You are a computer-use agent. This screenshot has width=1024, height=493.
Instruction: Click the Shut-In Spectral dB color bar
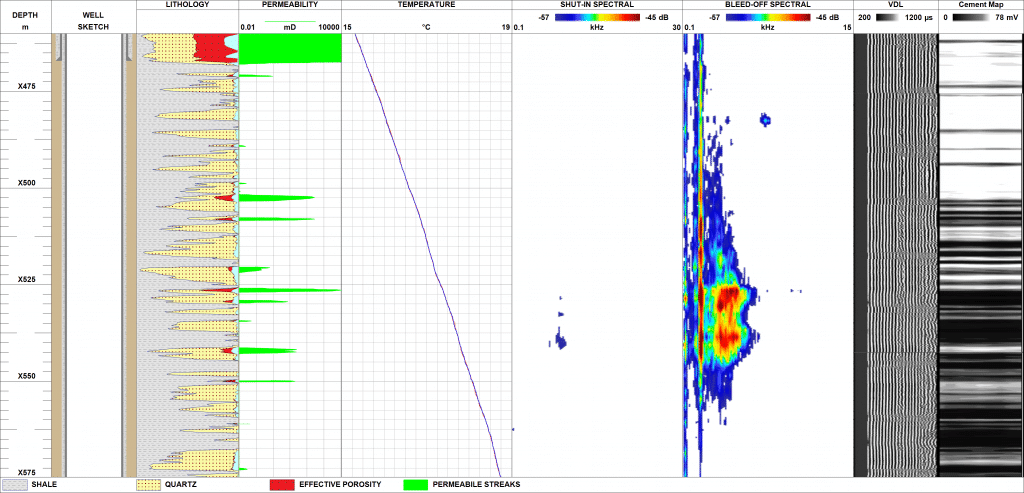coord(598,18)
